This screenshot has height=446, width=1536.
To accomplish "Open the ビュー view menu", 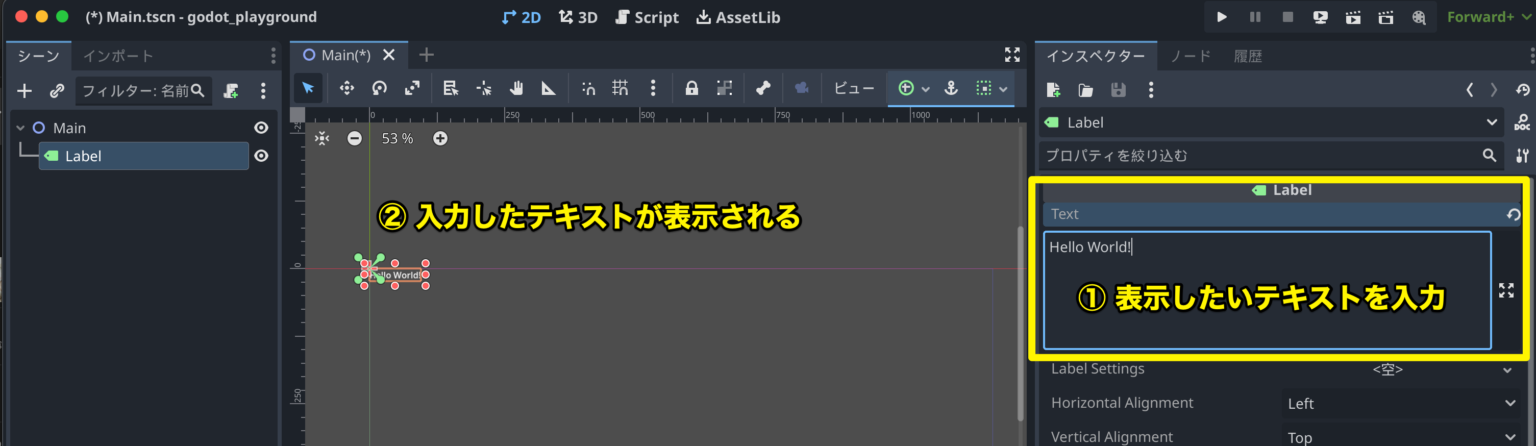I will (x=854, y=88).
